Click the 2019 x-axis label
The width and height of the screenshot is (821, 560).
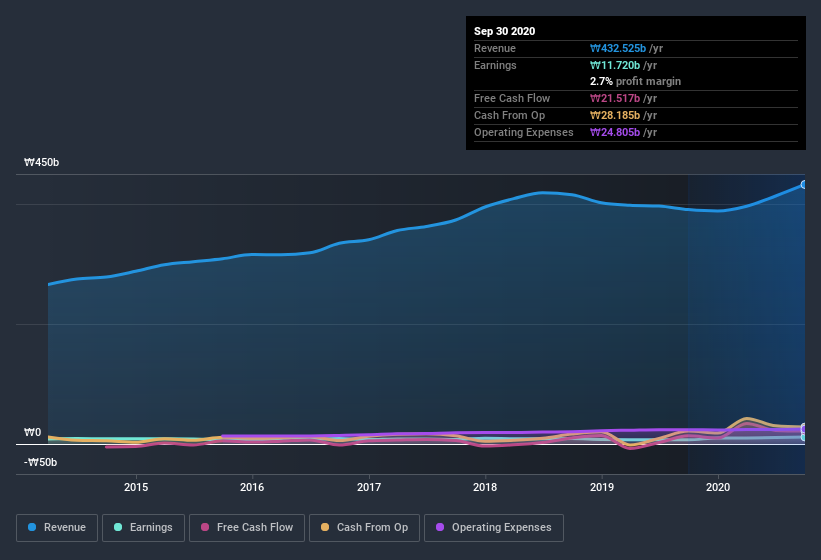point(602,487)
